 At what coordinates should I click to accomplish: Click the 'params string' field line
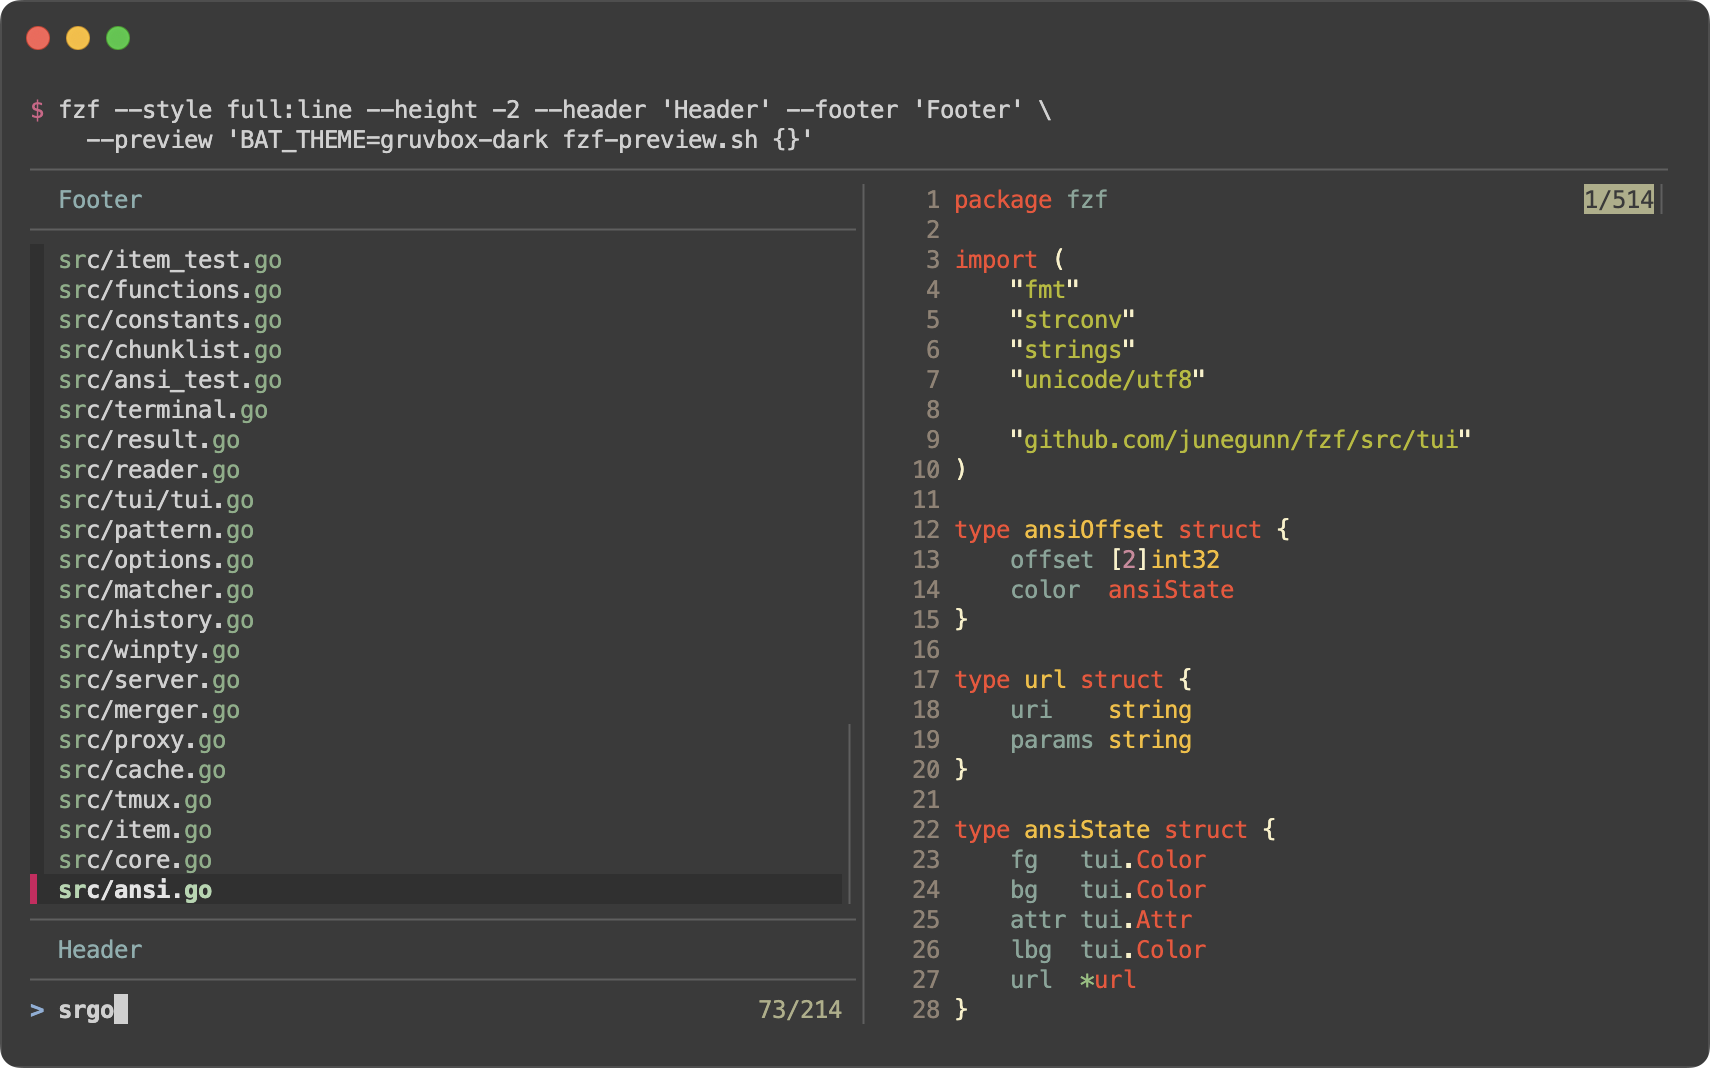(1101, 740)
